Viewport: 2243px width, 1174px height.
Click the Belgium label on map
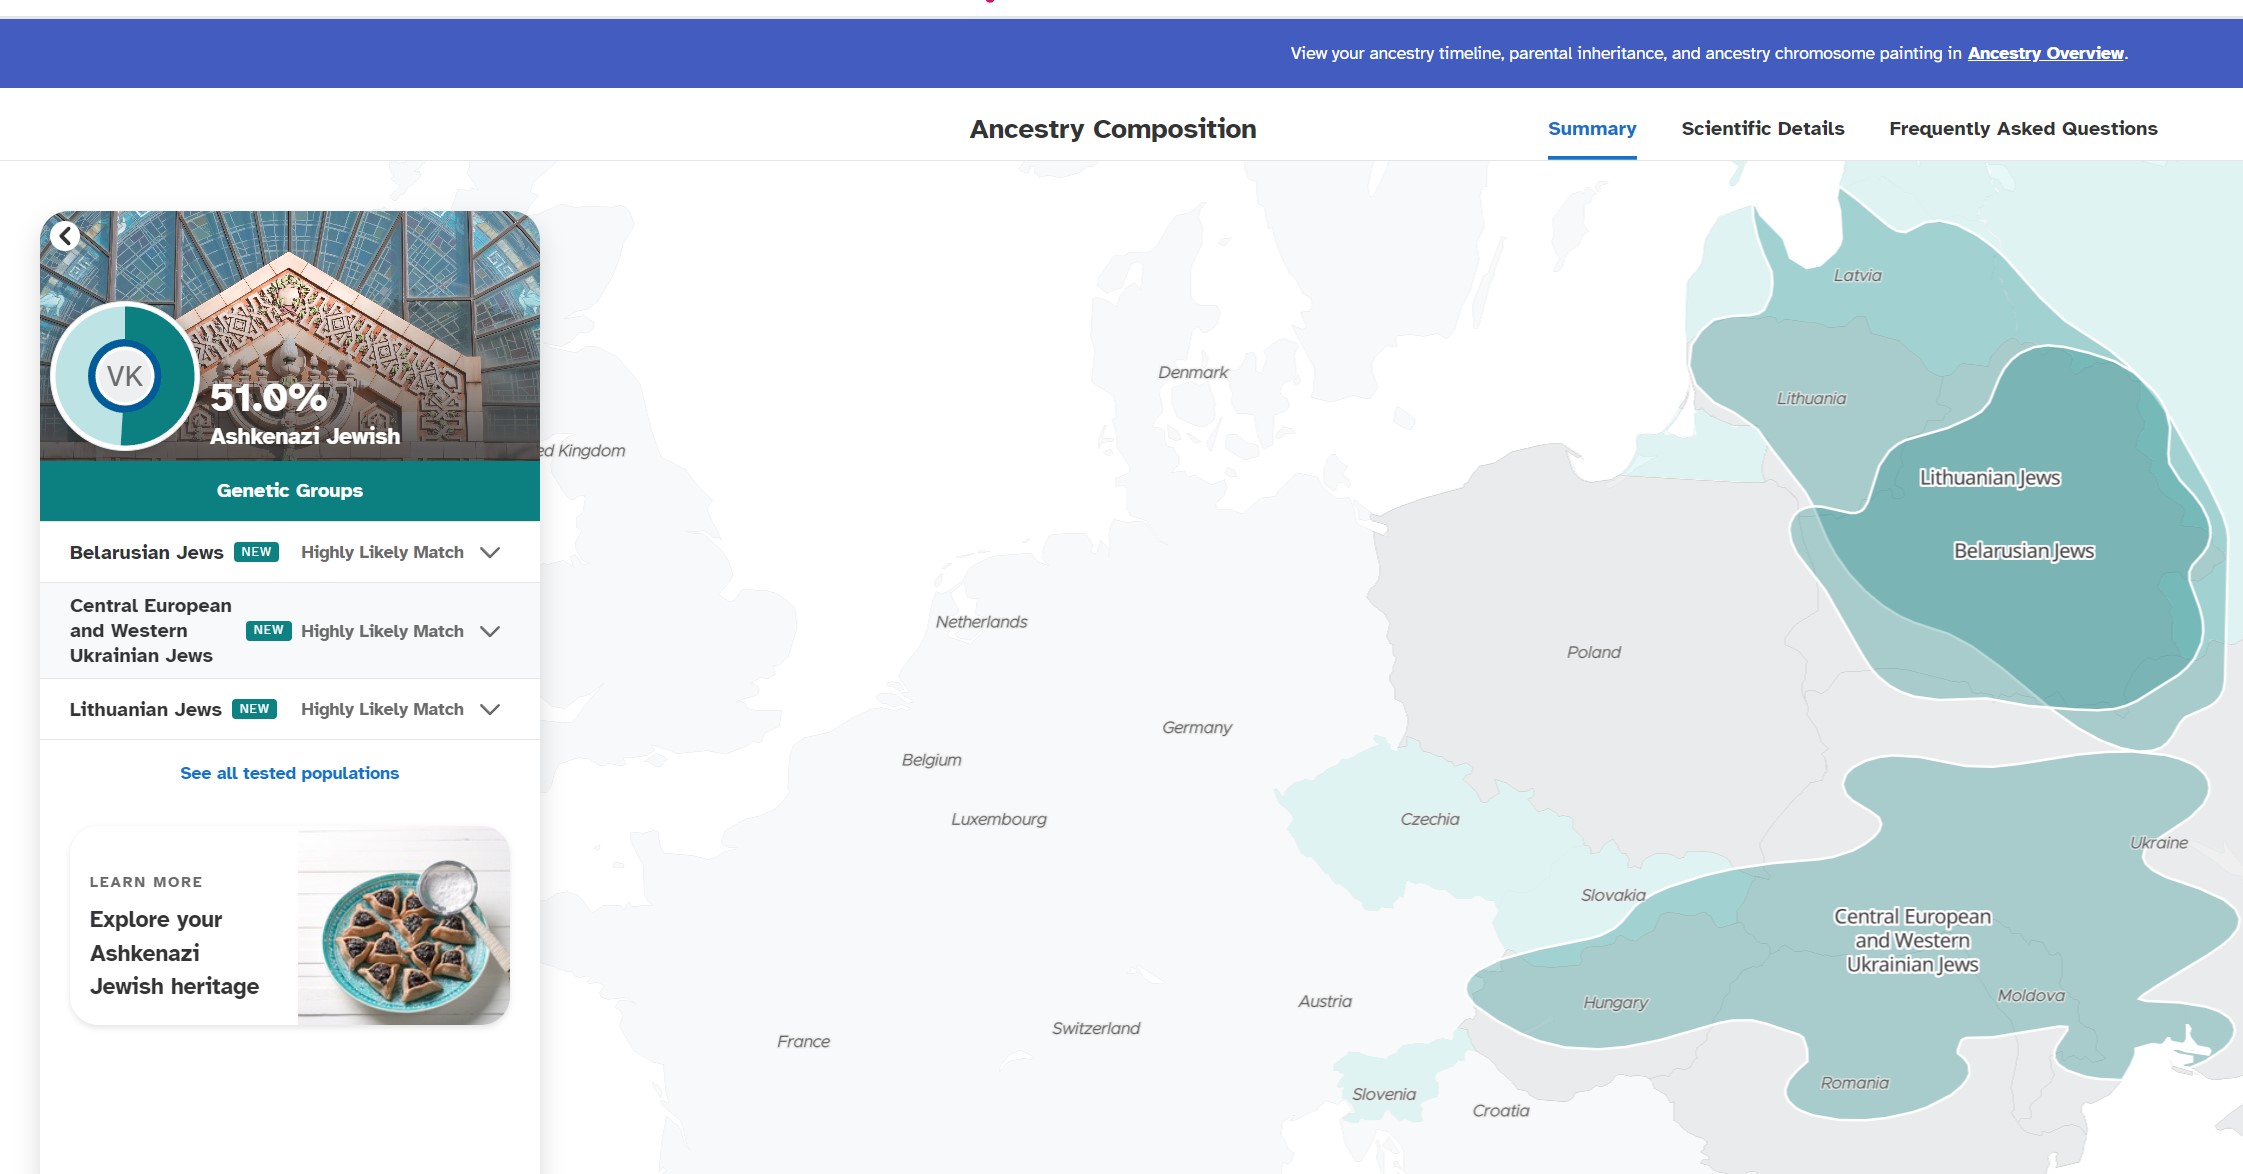click(931, 760)
